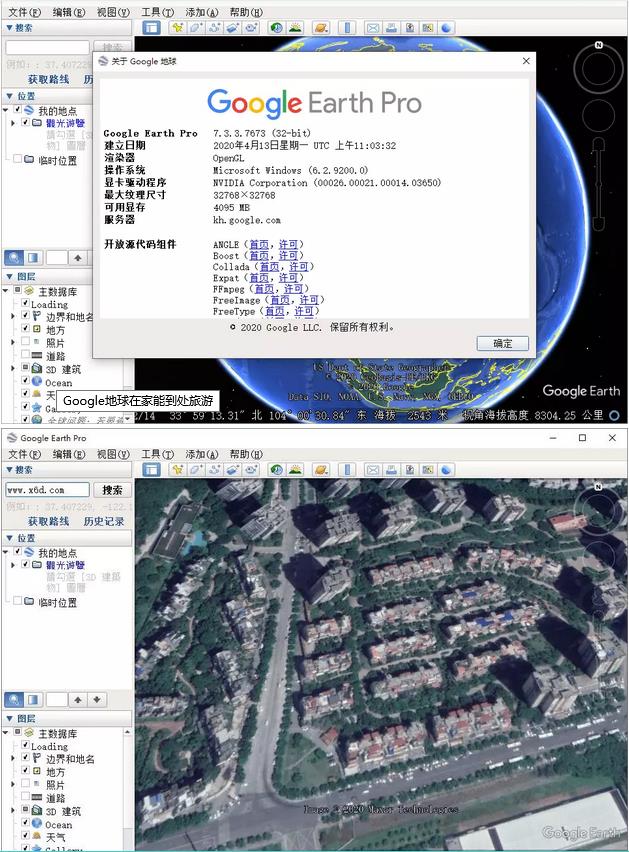Open 视图 menu in satellite-view window

click(x=113, y=454)
